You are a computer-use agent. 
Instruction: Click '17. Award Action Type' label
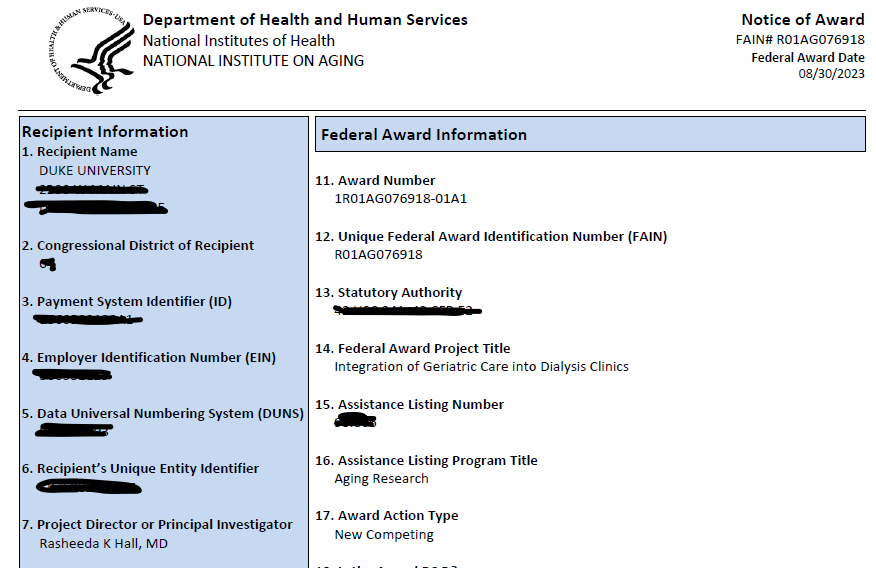point(387,516)
